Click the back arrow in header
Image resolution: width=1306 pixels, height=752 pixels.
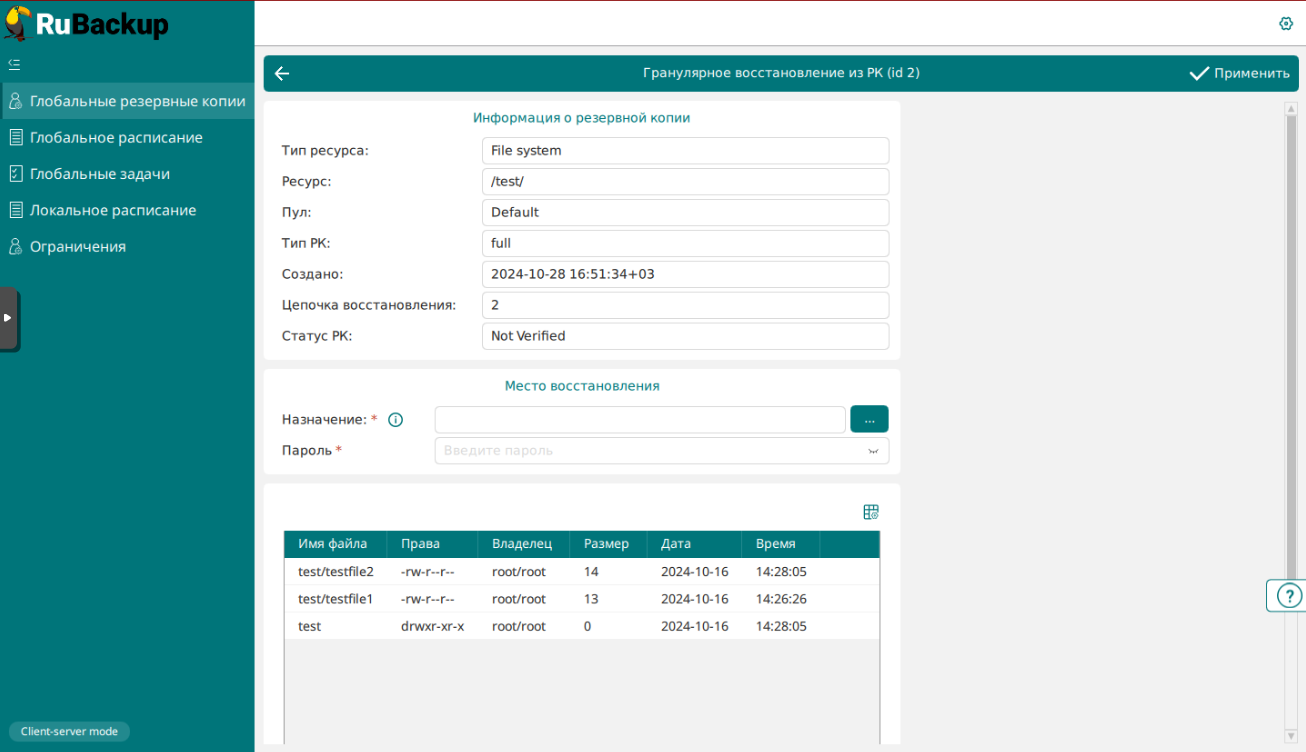[x=282, y=73]
